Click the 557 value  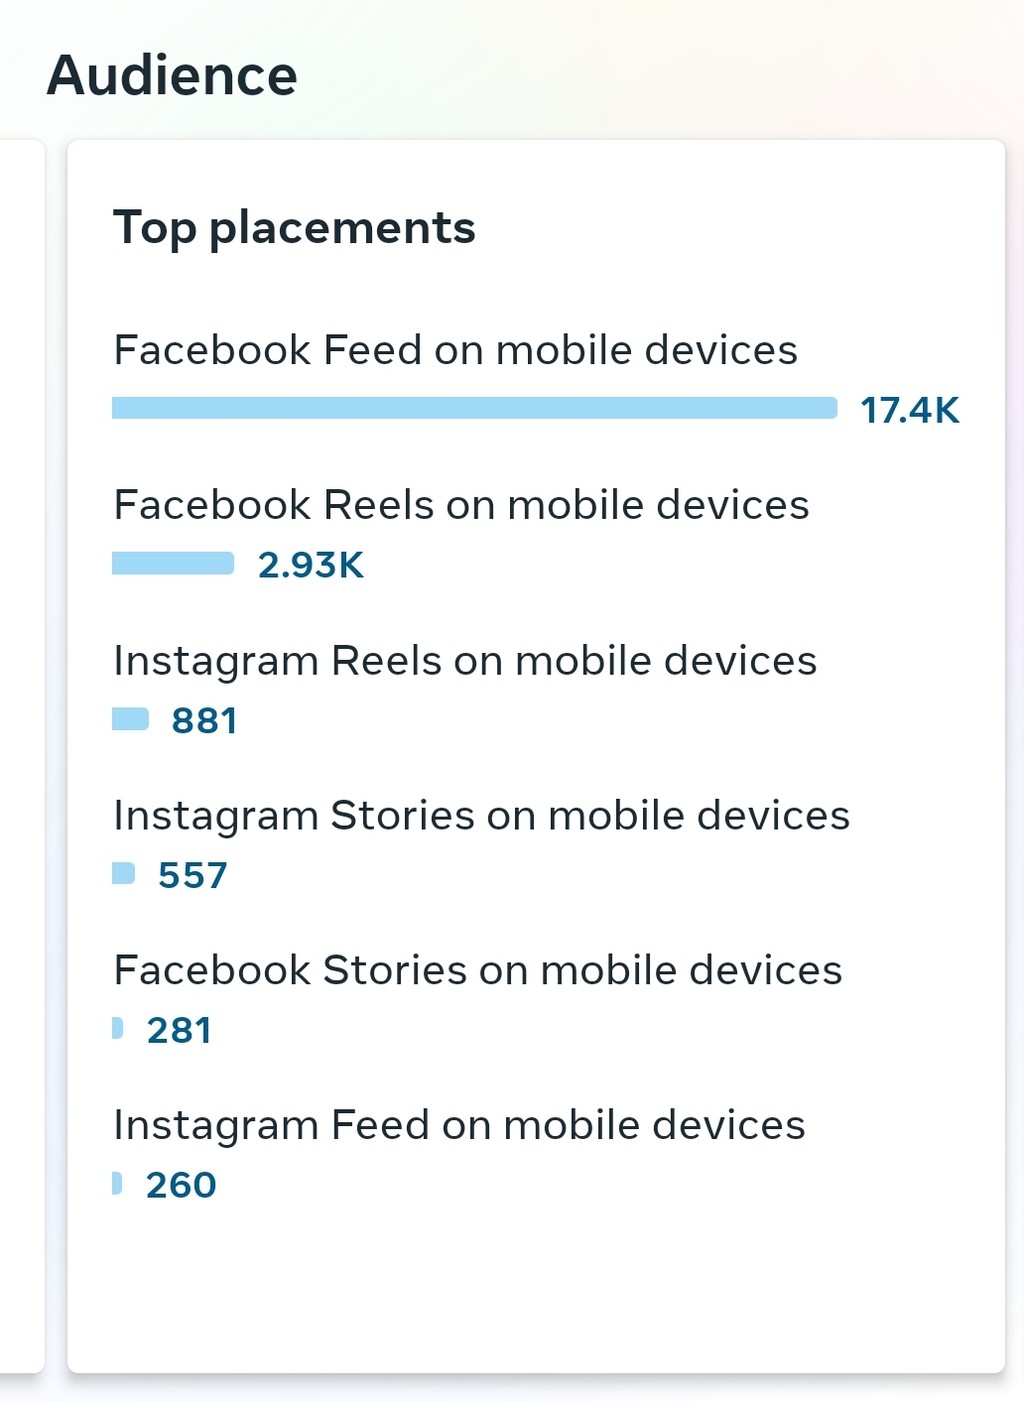[192, 875]
